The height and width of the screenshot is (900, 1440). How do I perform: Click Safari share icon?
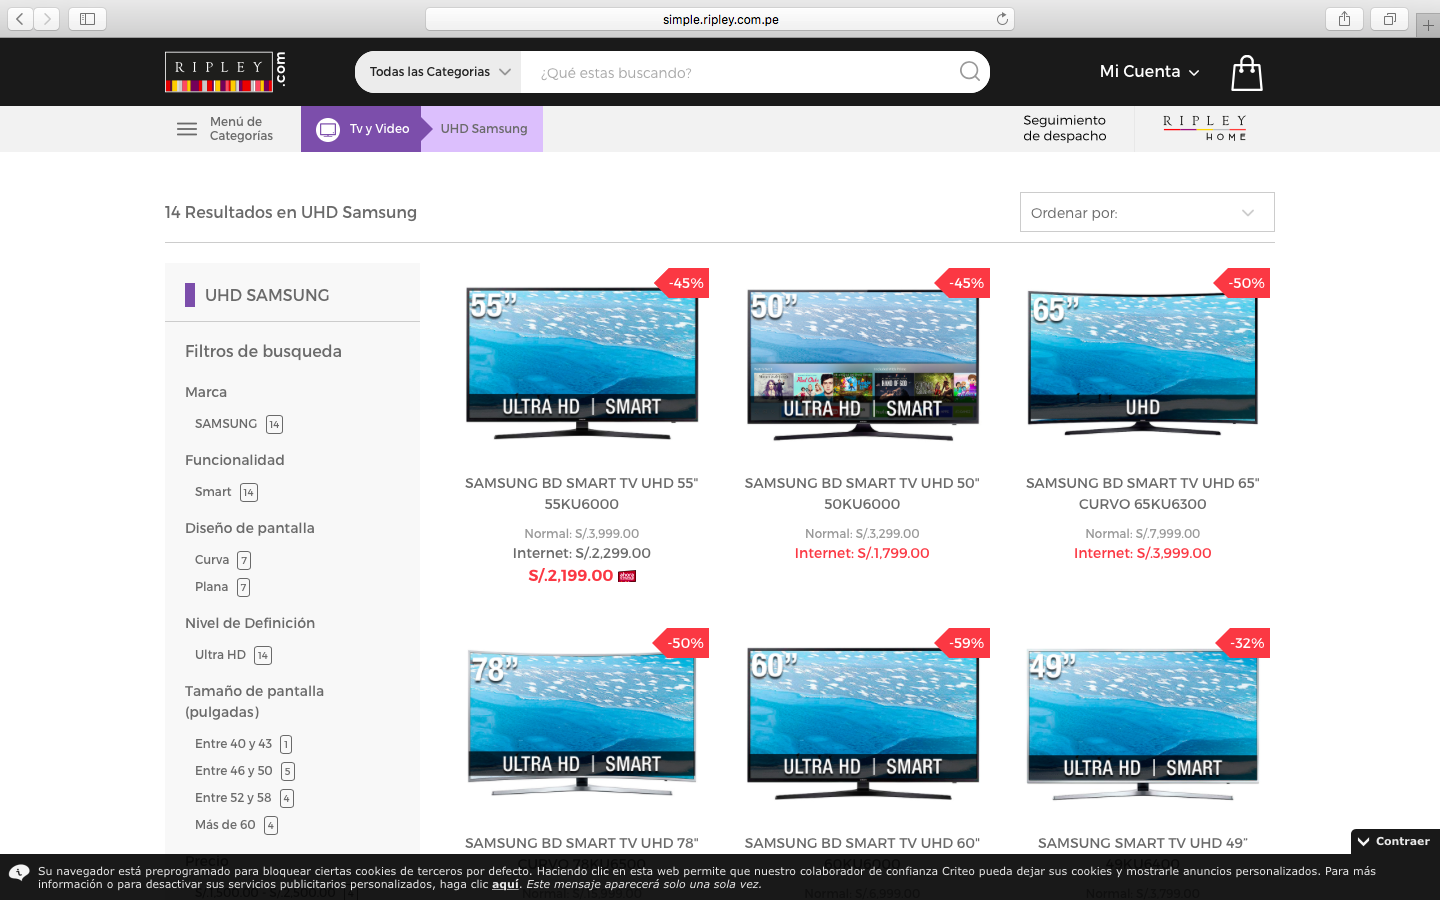pos(1344,19)
